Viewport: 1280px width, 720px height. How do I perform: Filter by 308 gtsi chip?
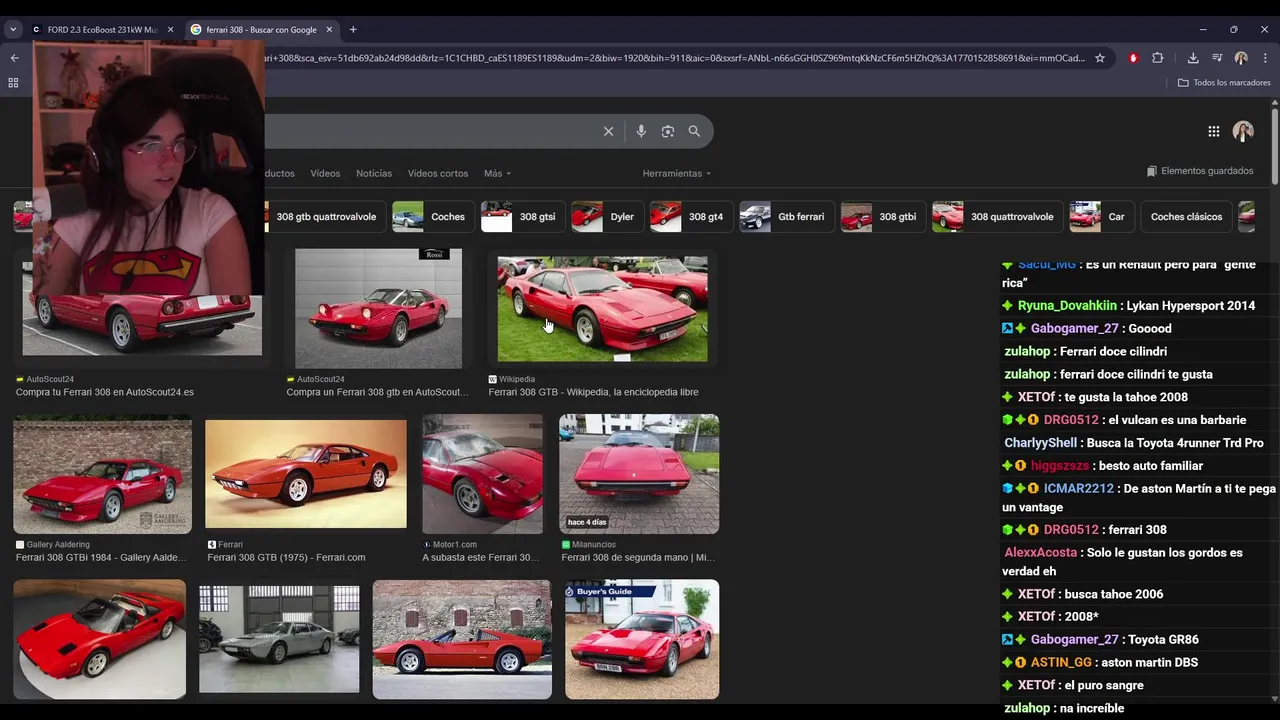coord(522,216)
